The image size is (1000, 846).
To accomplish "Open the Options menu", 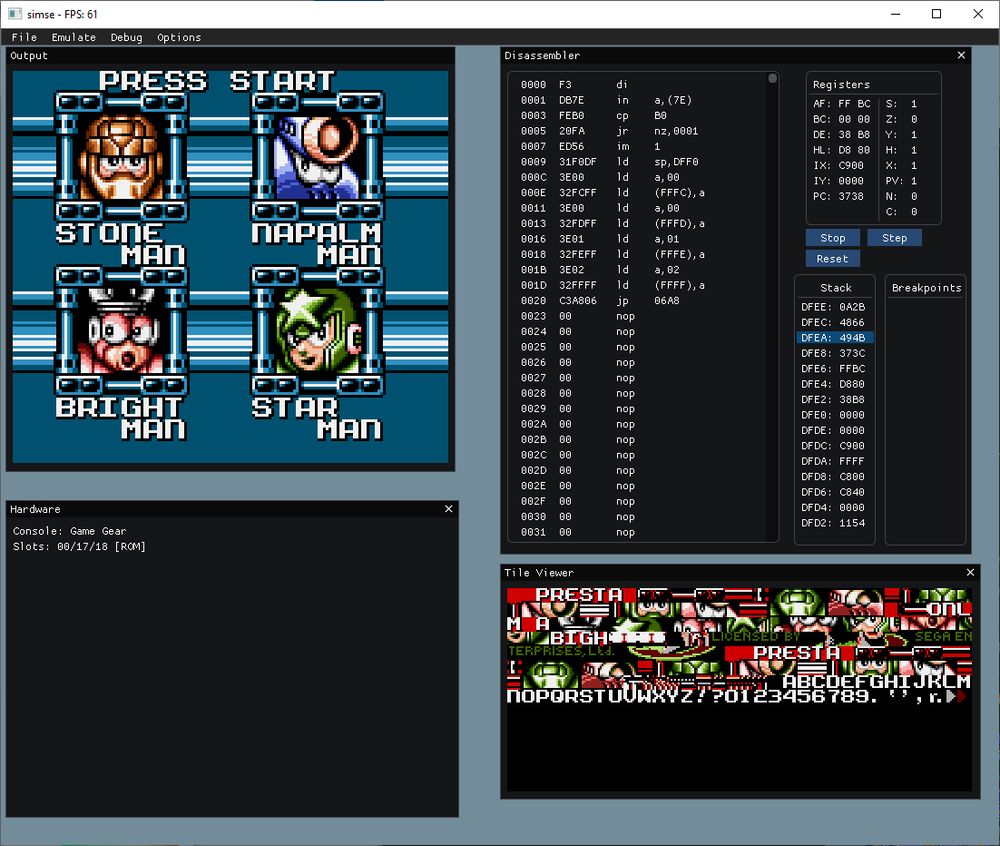I will pyautogui.click(x=179, y=37).
